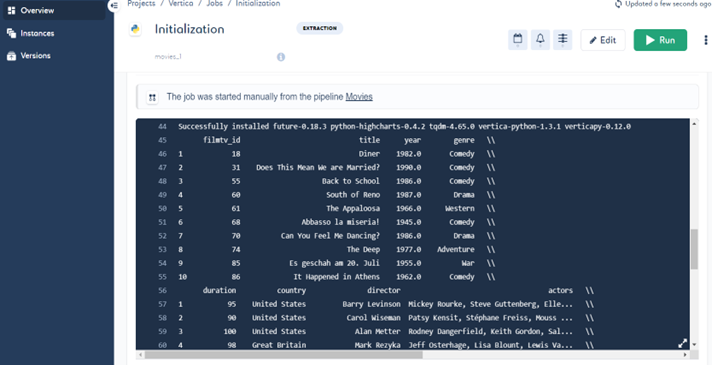
Task: Click the Instances stacked icon
Action: click(11, 33)
